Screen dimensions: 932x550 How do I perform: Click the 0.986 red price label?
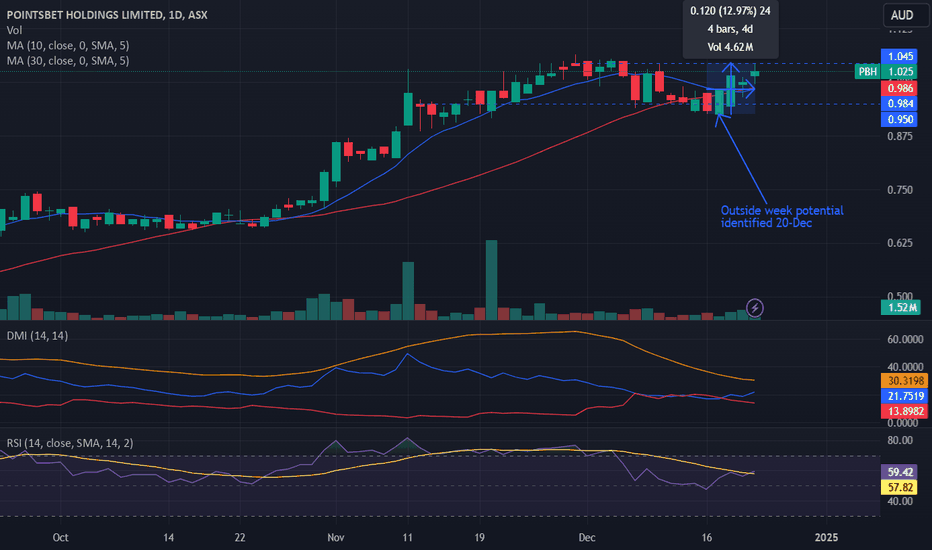tap(900, 89)
